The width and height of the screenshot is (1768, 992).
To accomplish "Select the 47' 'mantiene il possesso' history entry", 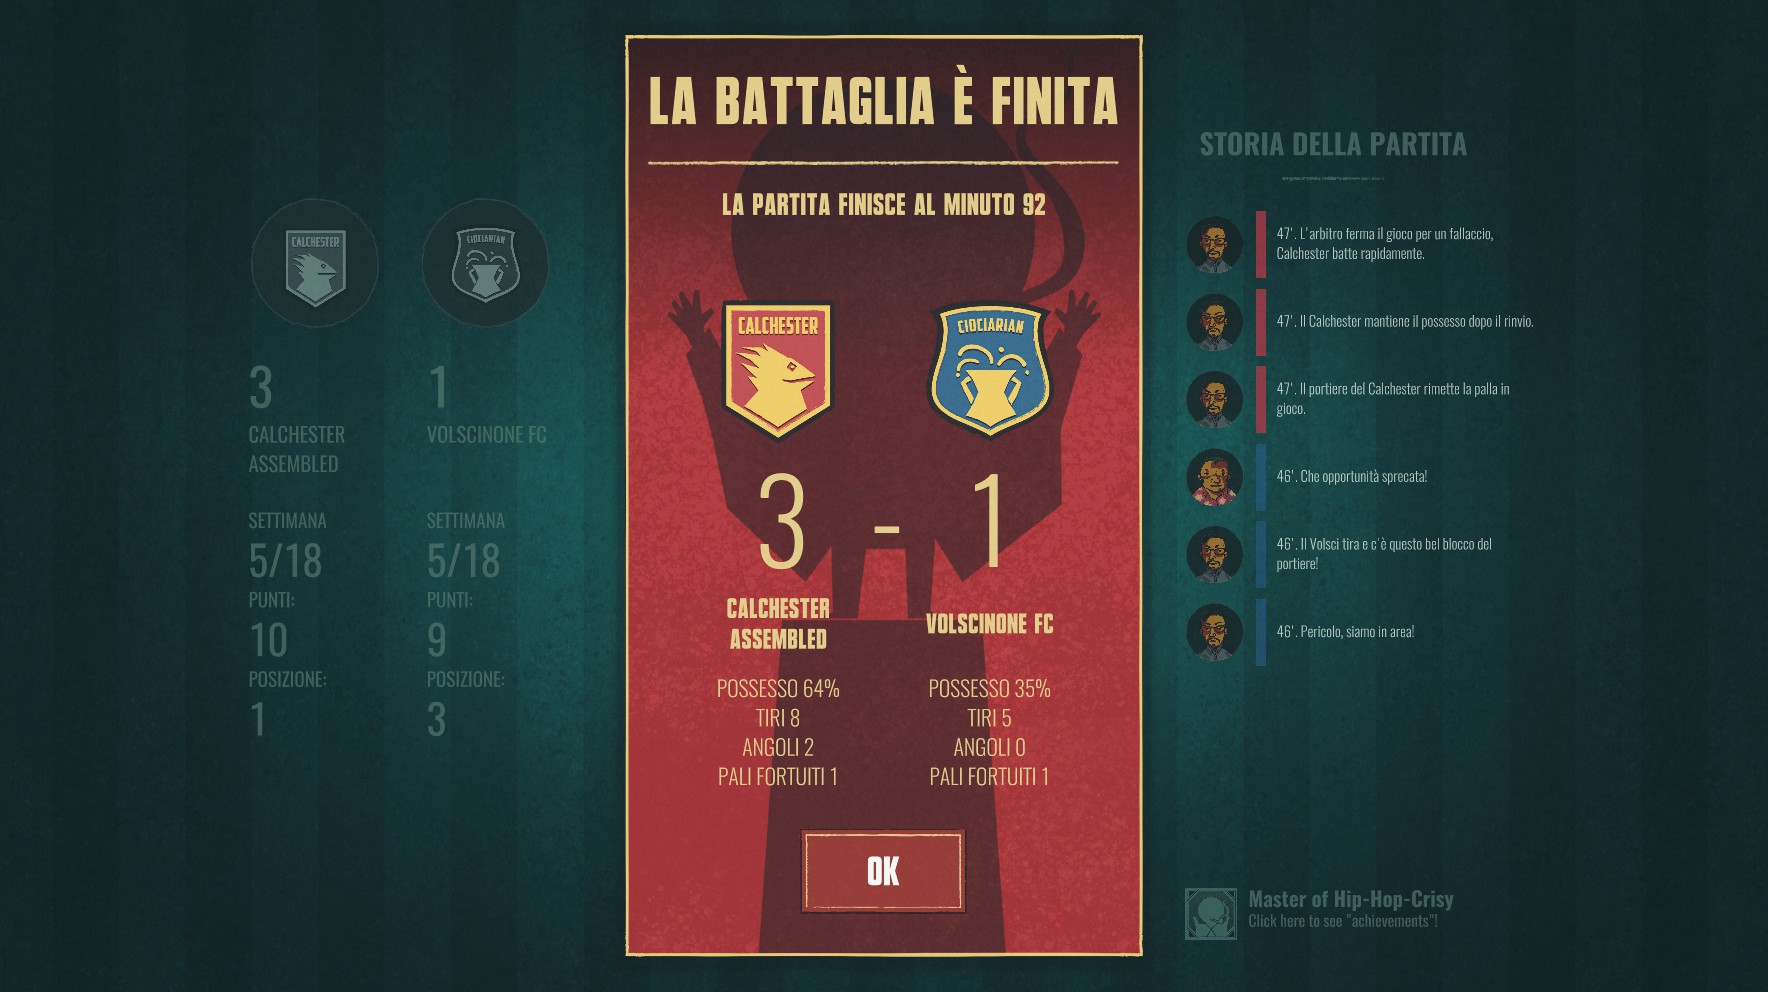I will [x=1405, y=322].
